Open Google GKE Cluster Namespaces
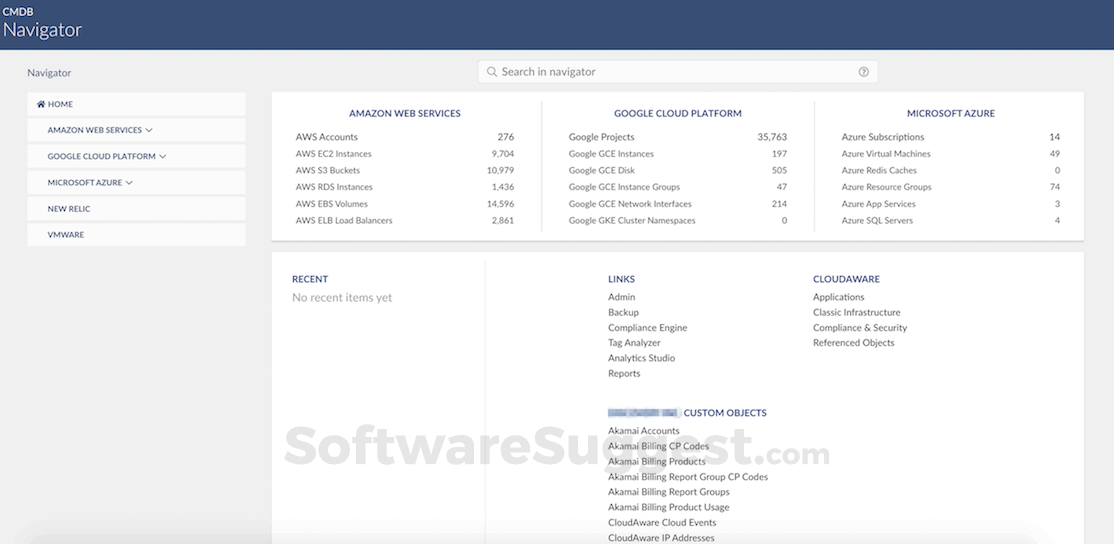The height and width of the screenshot is (544, 1114). tap(632, 220)
